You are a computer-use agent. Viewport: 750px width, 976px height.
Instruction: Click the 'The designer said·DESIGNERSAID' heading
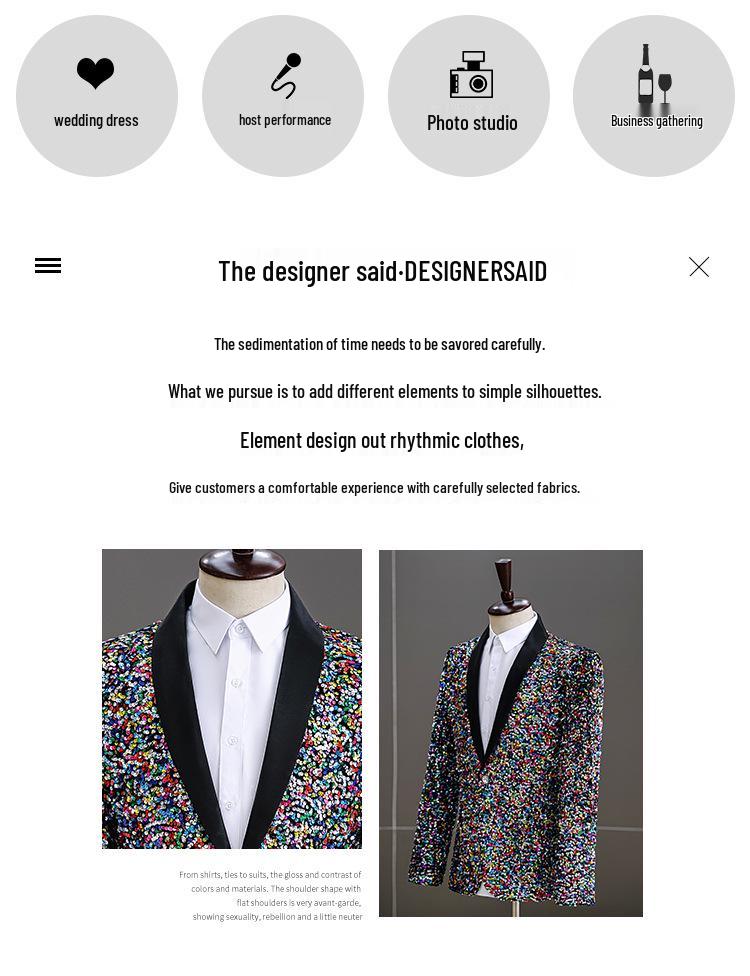[x=382, y=271]
